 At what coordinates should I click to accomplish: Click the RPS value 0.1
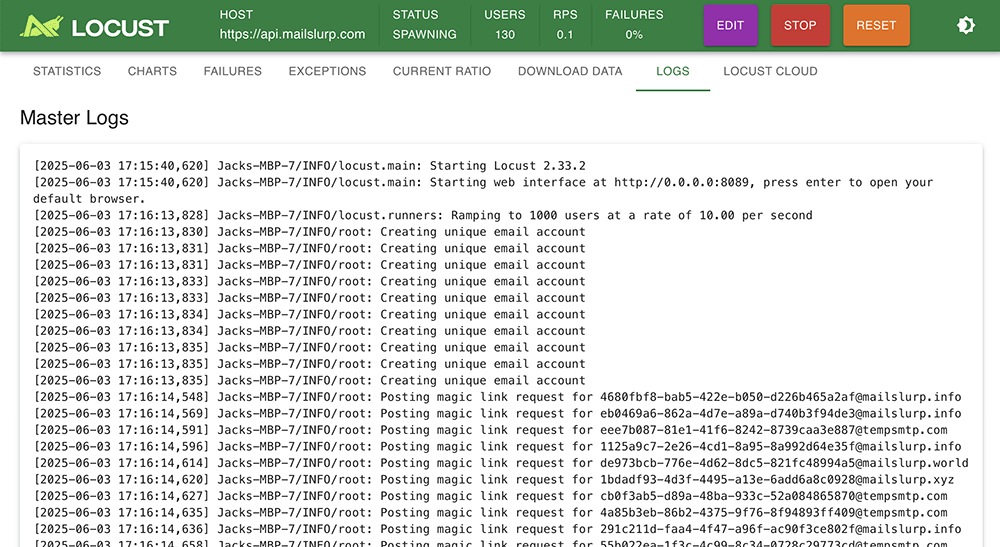pos(564,34)
